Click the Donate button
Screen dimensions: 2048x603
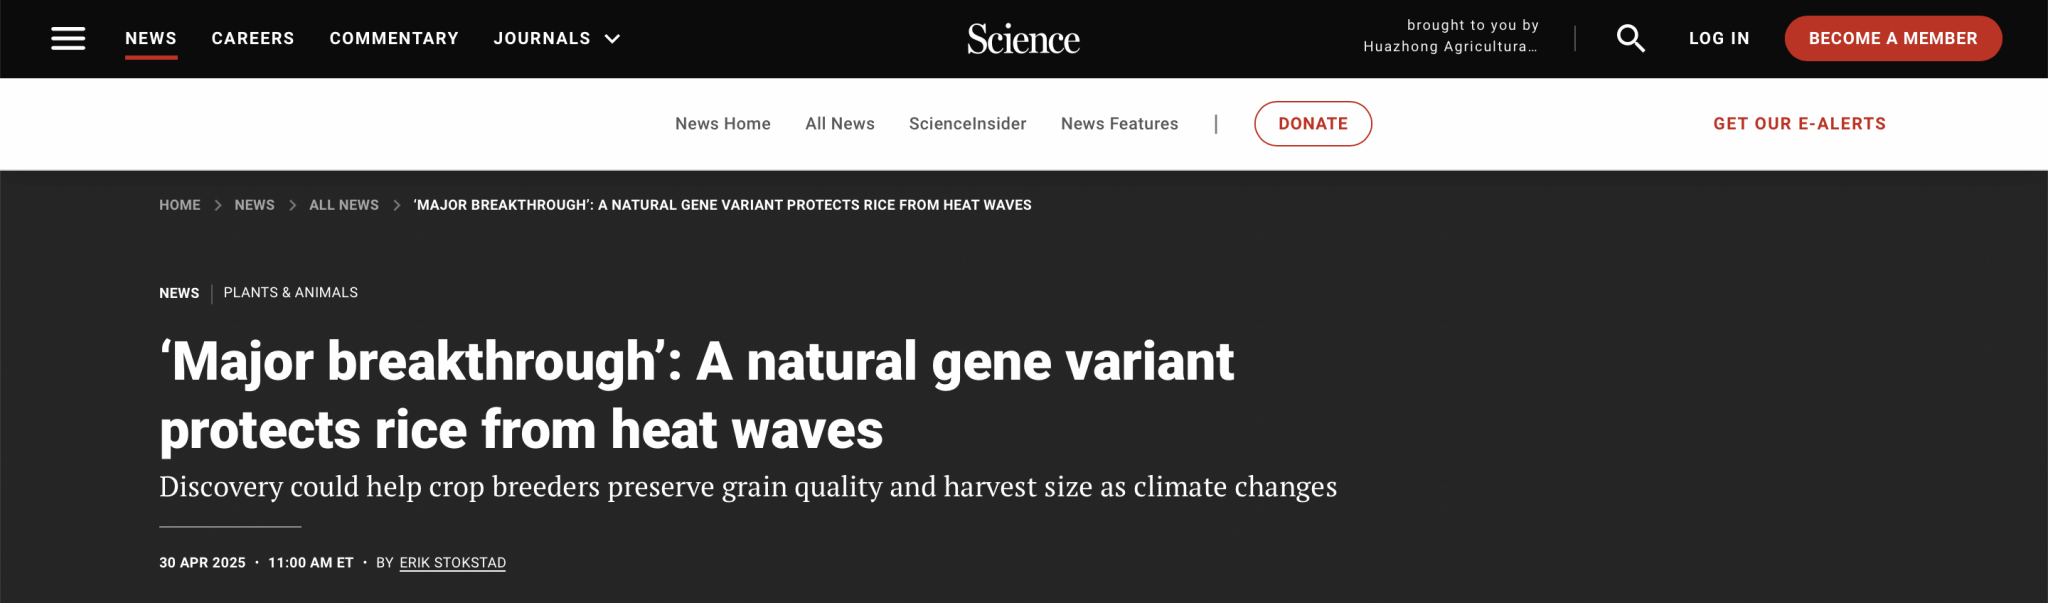1313,124
